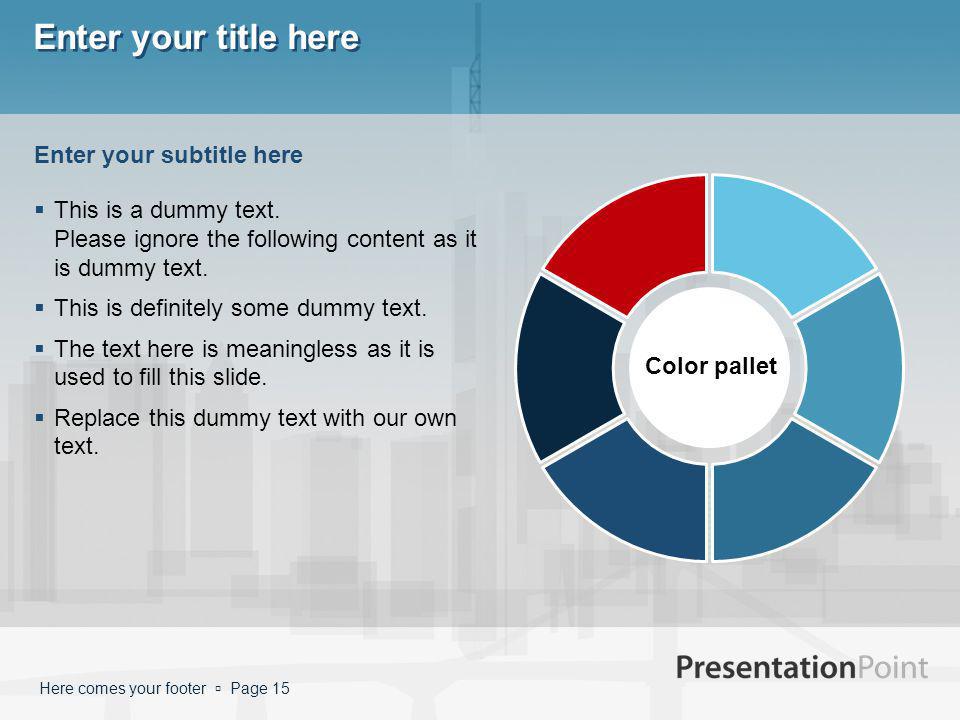This screenshot has height=720, width=960.
Task: Click the footer separator square icon
Action: pos(219,689)
